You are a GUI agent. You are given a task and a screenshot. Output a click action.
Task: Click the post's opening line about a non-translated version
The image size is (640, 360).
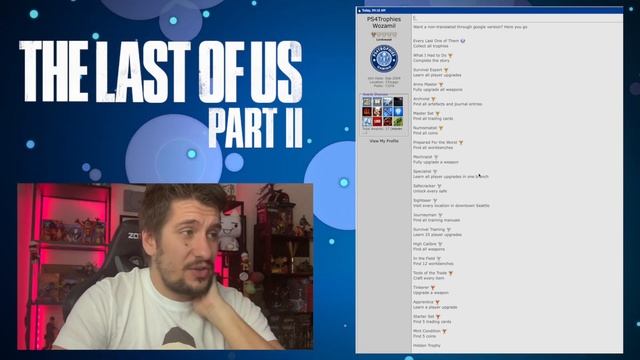point(470,27)
